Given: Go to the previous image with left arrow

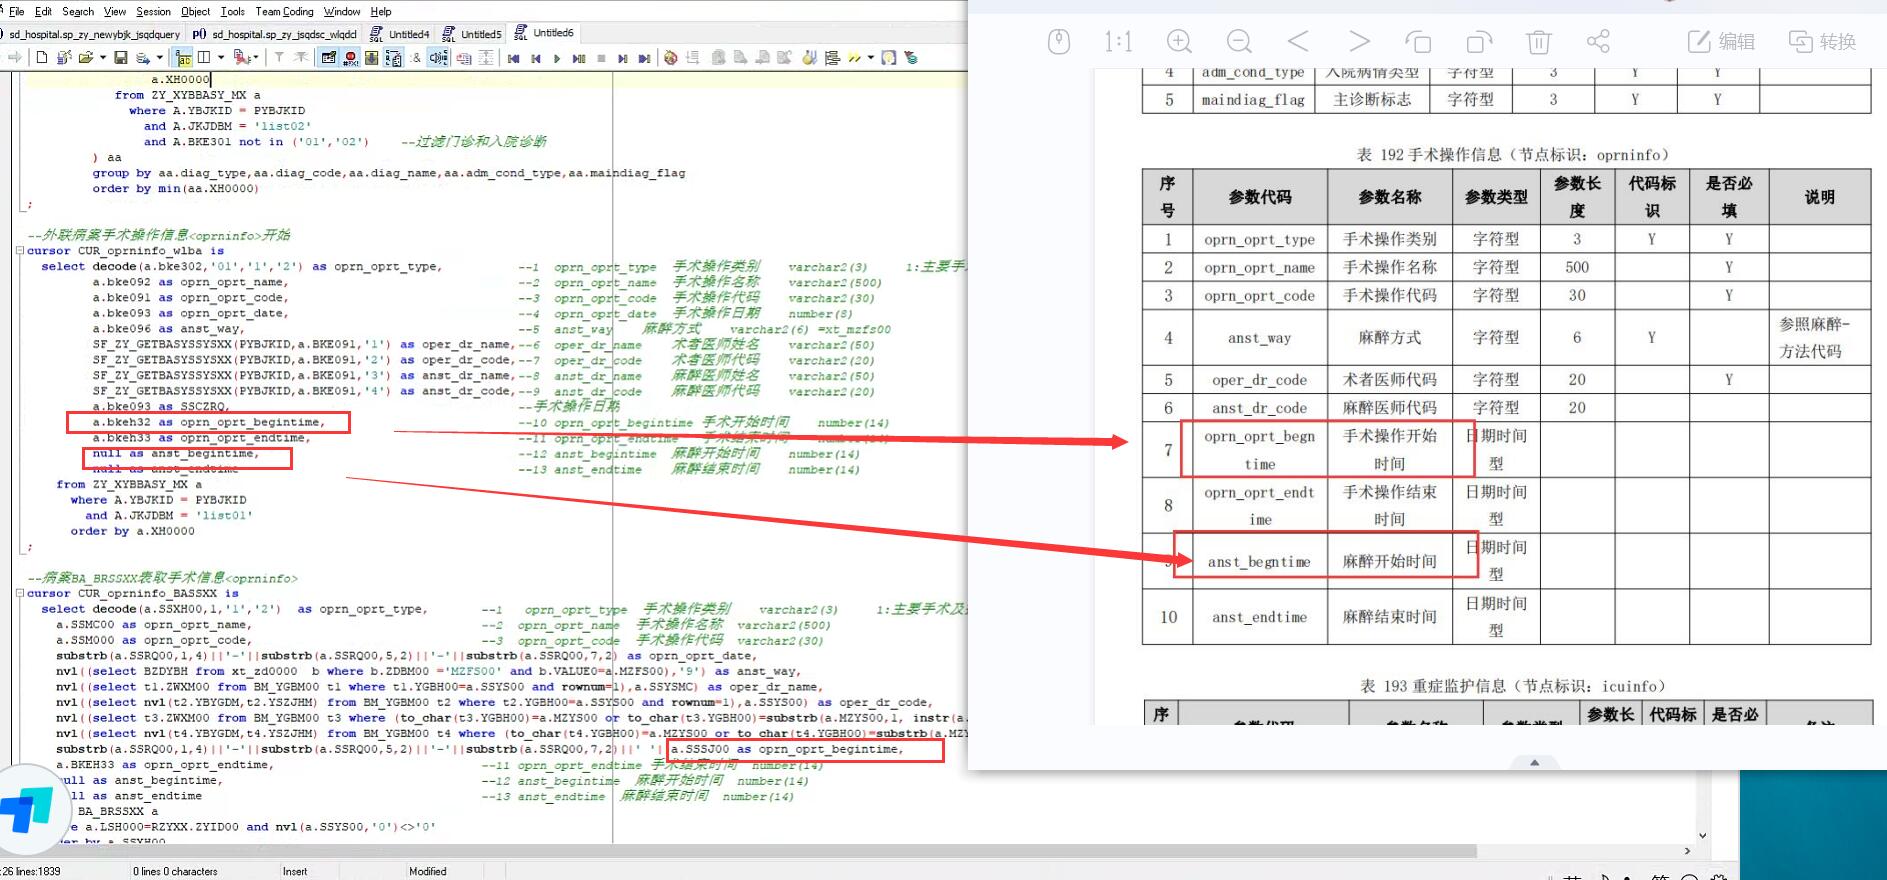Looking at the screenshot, I should coord(1298,41).
